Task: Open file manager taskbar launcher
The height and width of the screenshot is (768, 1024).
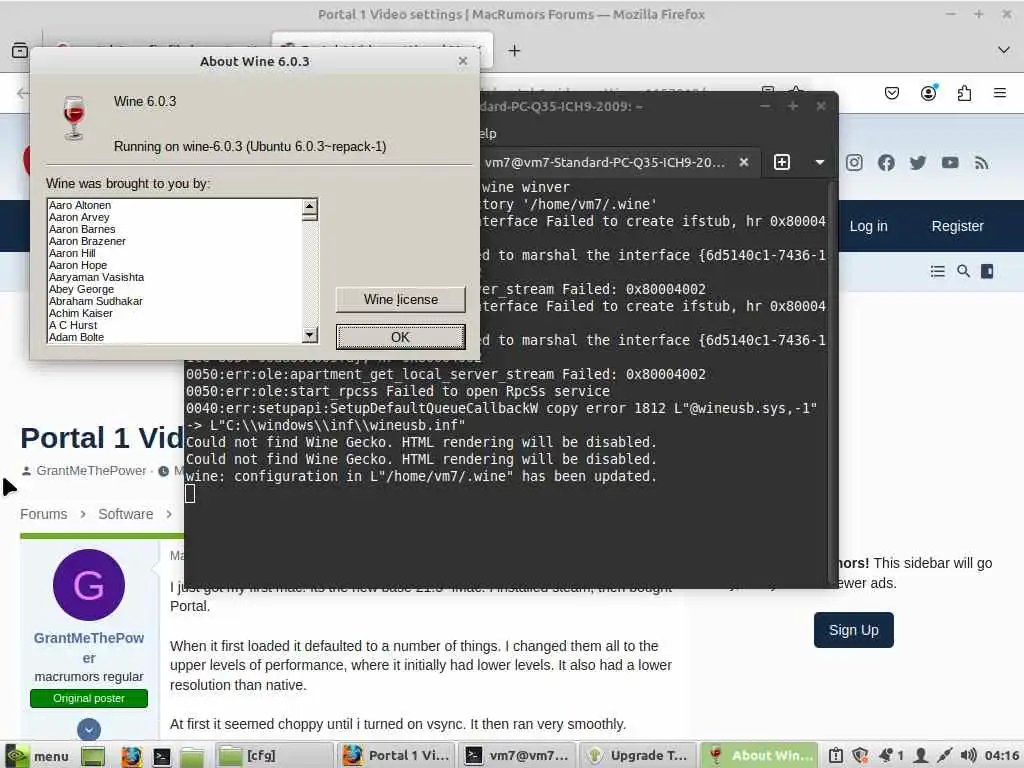Action: pyautogui.click(x=192, y=756)
